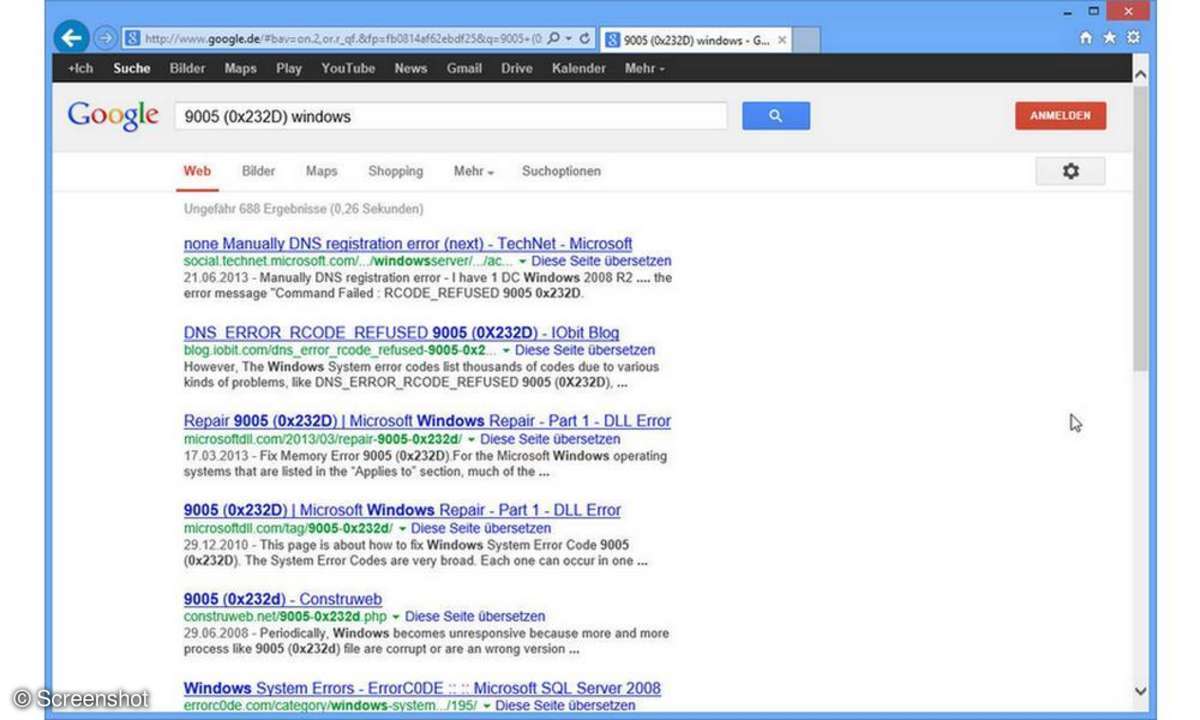Screen dimensions: 1200x720
Task: Click the blue Google search button
Action: (x=775, y=116)
